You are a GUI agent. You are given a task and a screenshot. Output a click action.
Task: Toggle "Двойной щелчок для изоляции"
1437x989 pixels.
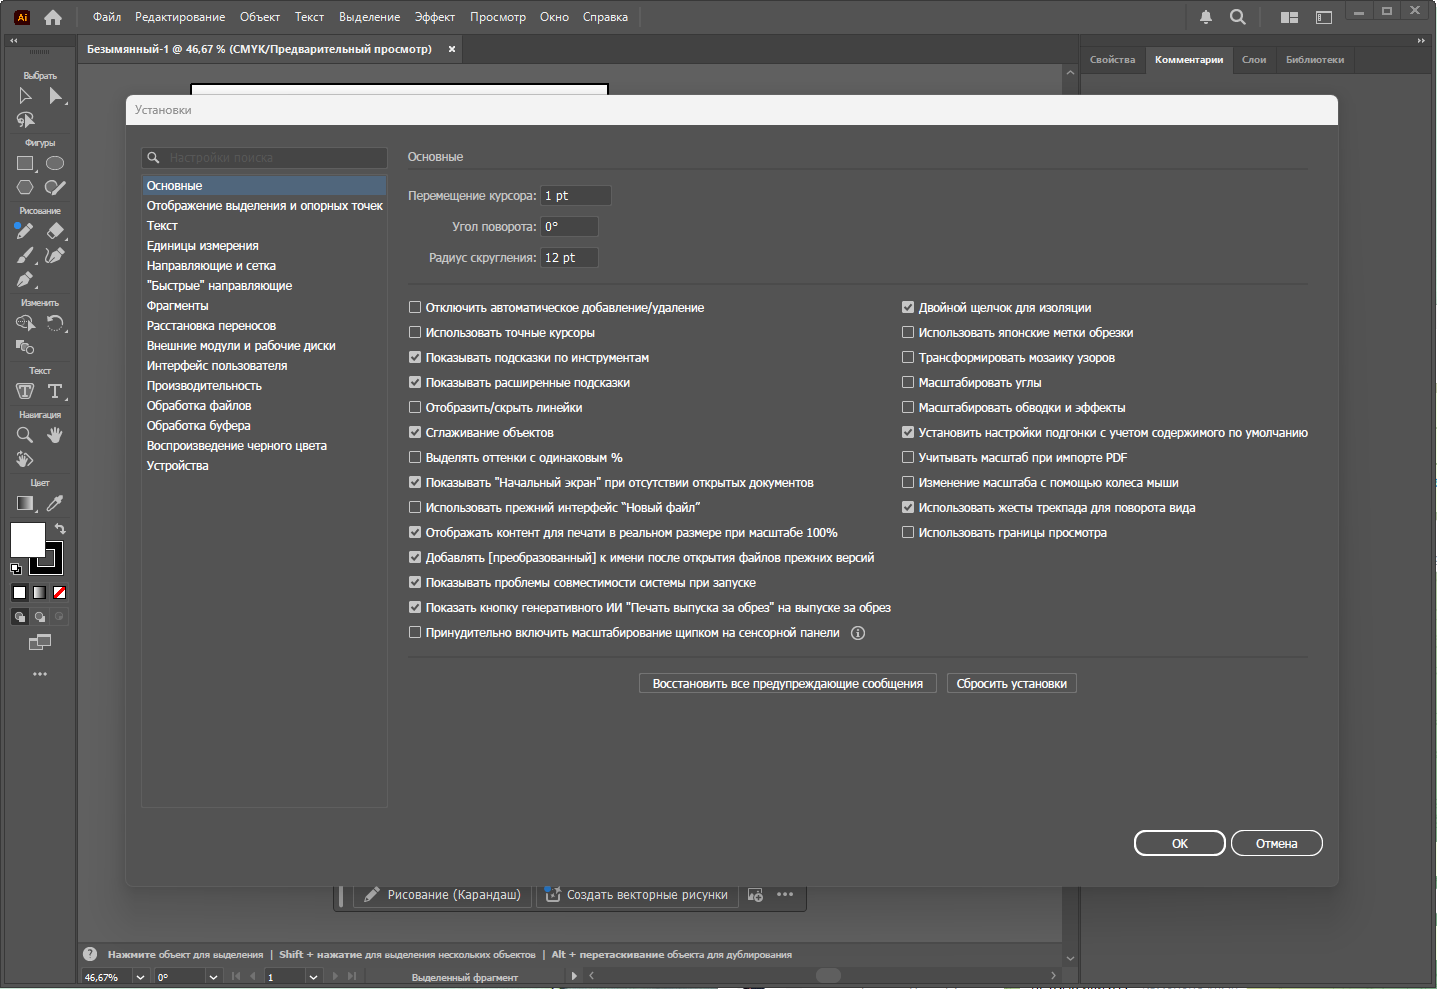click(908, 308)
